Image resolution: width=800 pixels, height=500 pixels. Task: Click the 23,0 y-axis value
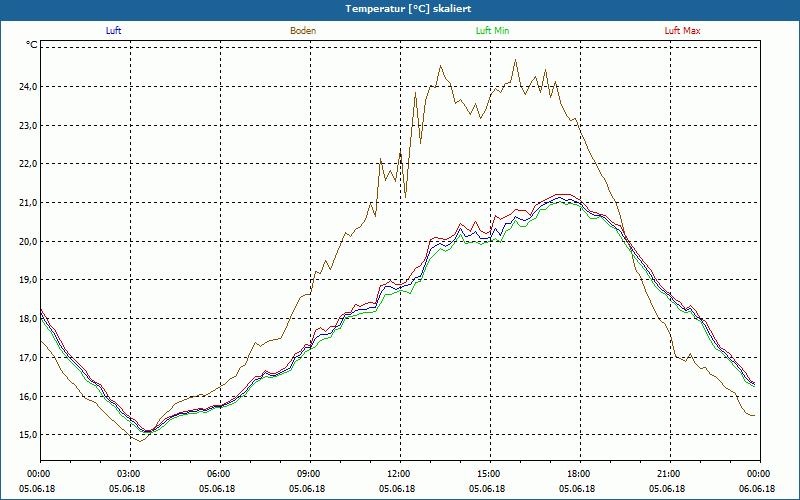click(29, 126)
